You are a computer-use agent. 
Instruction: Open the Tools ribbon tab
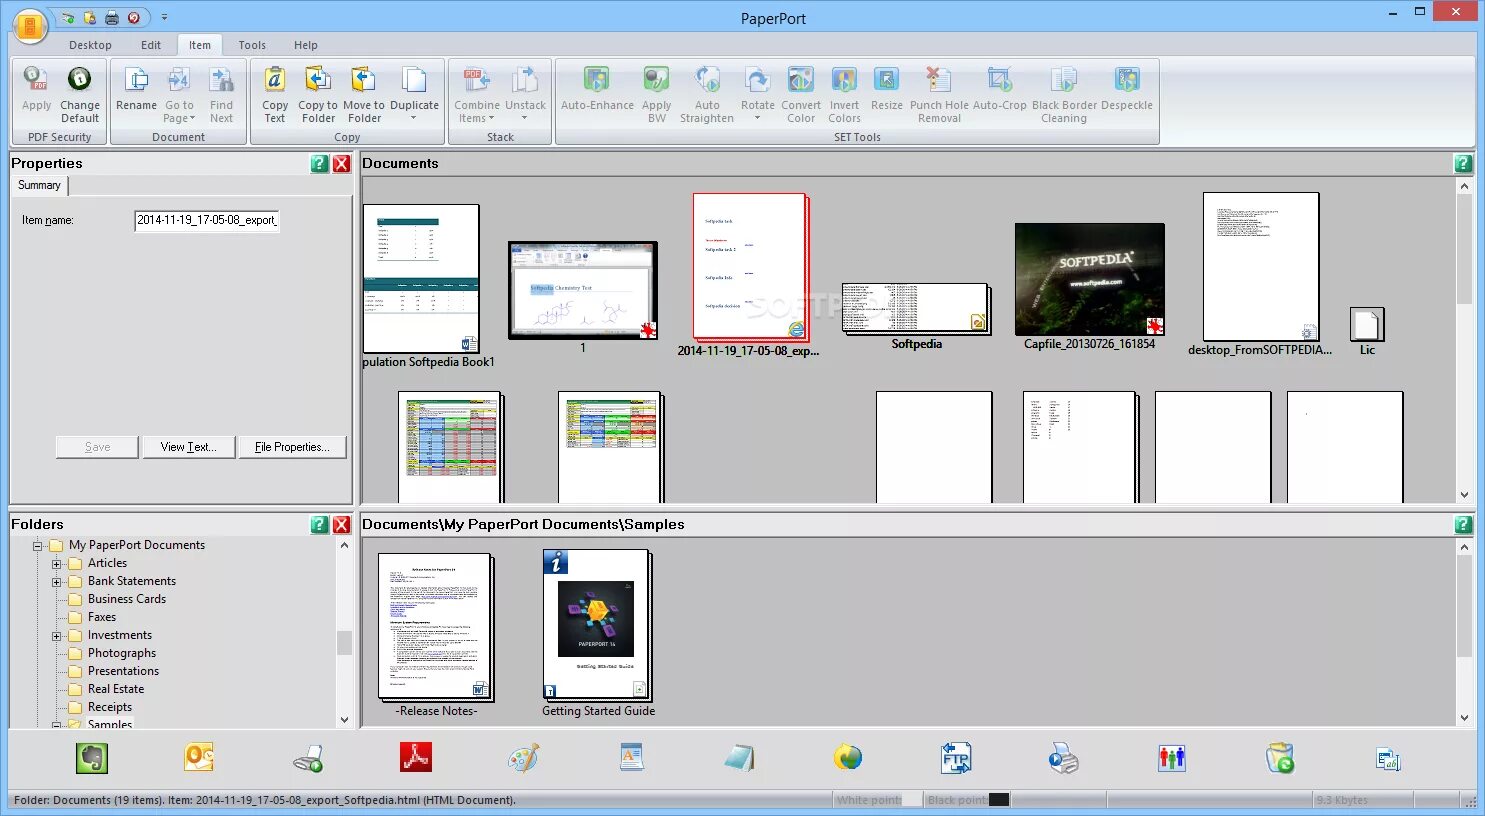click(x=252, y=45)
